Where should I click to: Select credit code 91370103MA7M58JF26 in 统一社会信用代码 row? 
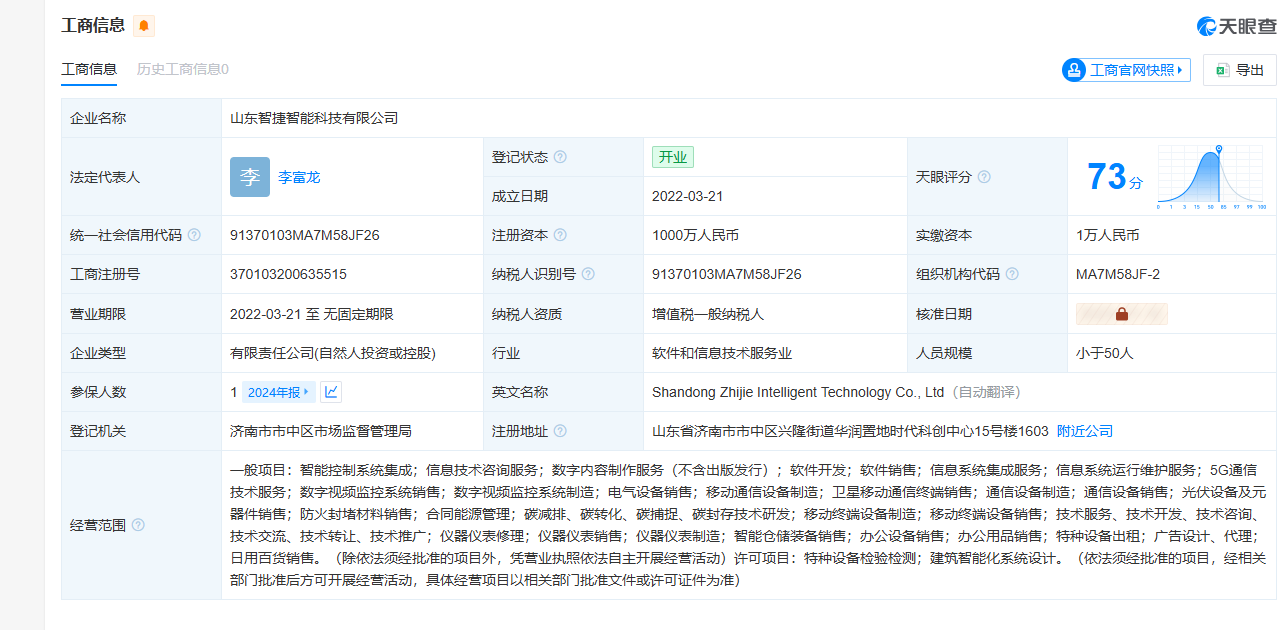pos(305,235)
